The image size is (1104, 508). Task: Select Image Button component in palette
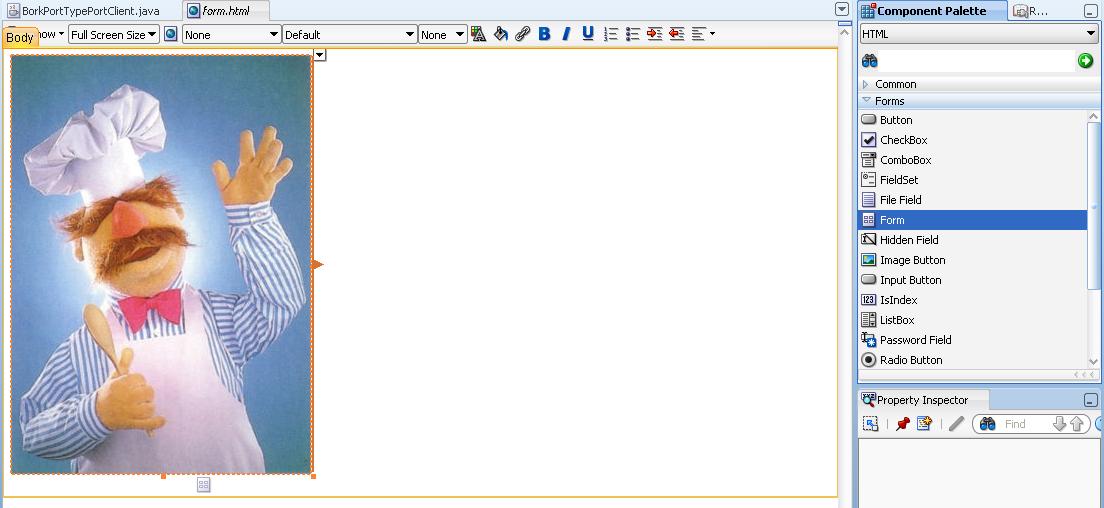coord(972,260)
